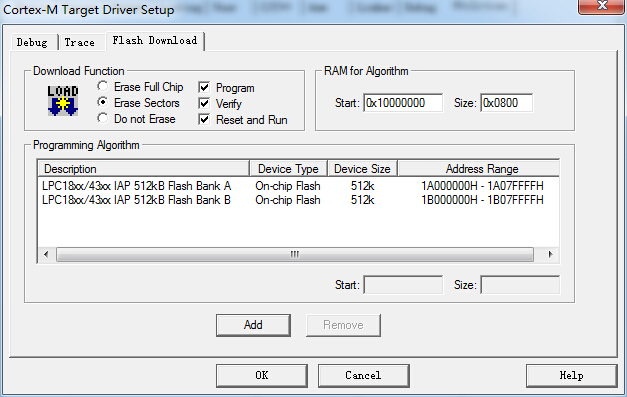The width and height of the screenshot is (627, 397).
Task: Sort by Address Range column header
Action: (x=479, y=168)
